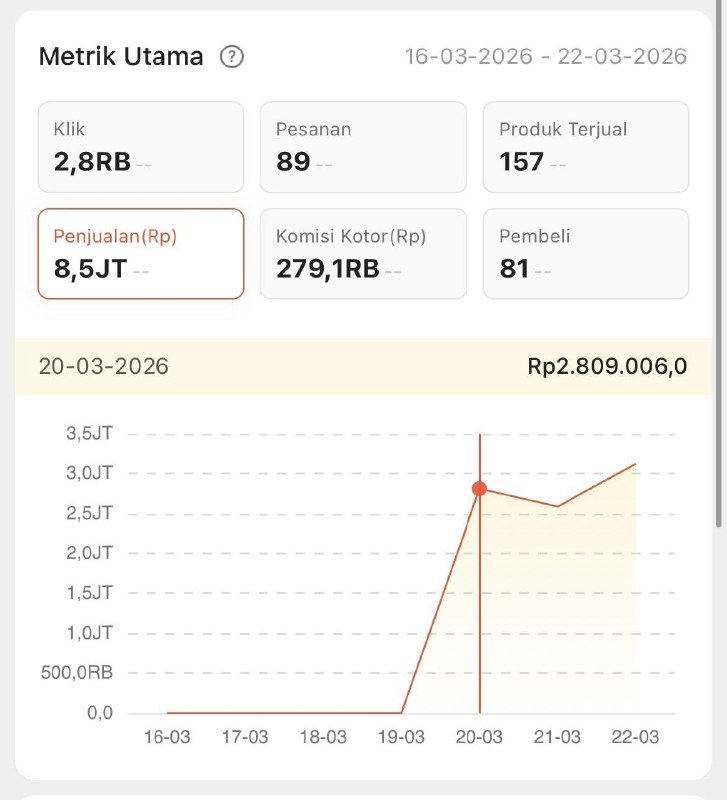
Task: Click the red data point on chart
Action: [x=480, y=488]
